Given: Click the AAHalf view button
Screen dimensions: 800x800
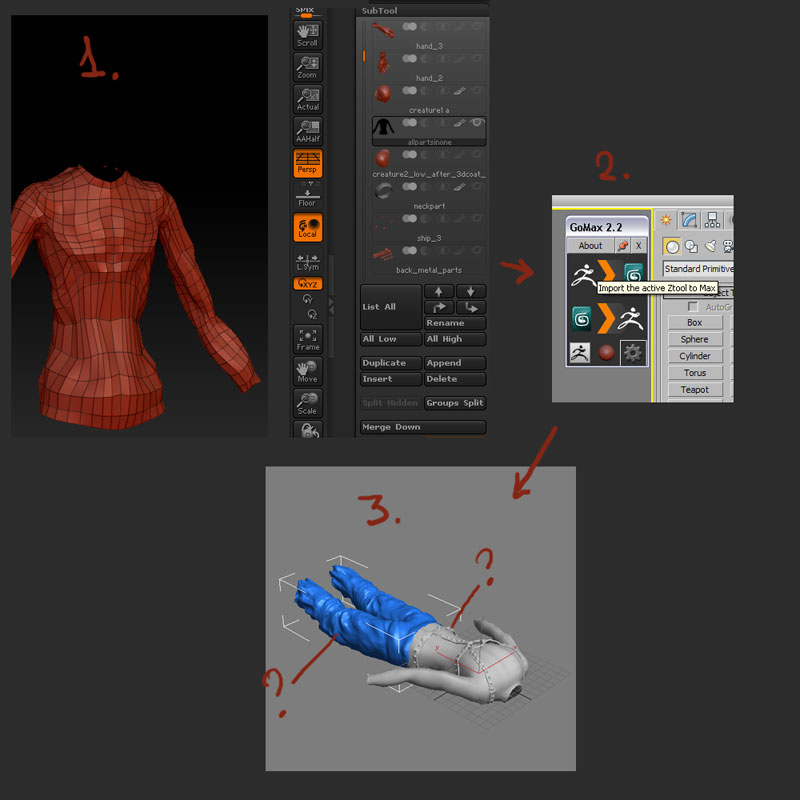Looking at the screenshot, I should pyautogui.click(x=308, y=131).
